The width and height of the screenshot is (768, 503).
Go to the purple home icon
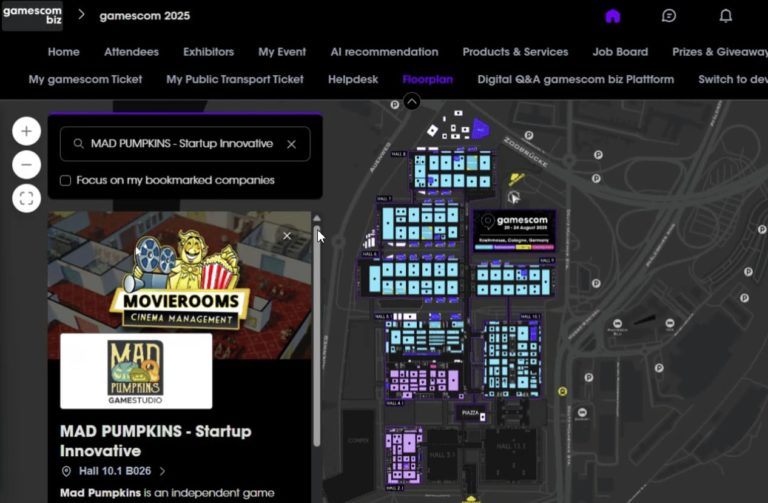coord(613,16)
